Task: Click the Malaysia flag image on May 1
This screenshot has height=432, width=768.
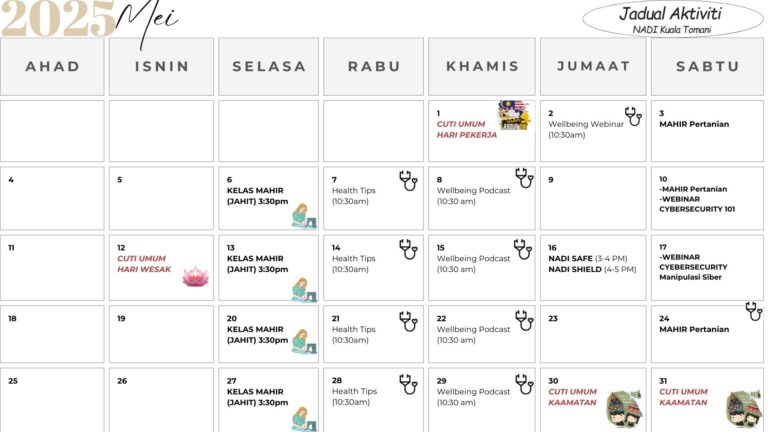Action: pos(514,116)
